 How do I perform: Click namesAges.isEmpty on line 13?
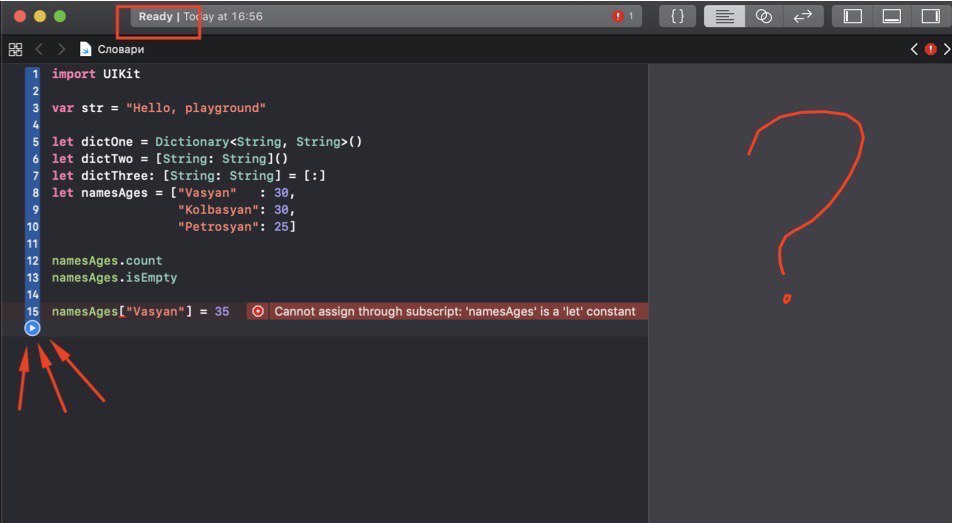point(114,278)
